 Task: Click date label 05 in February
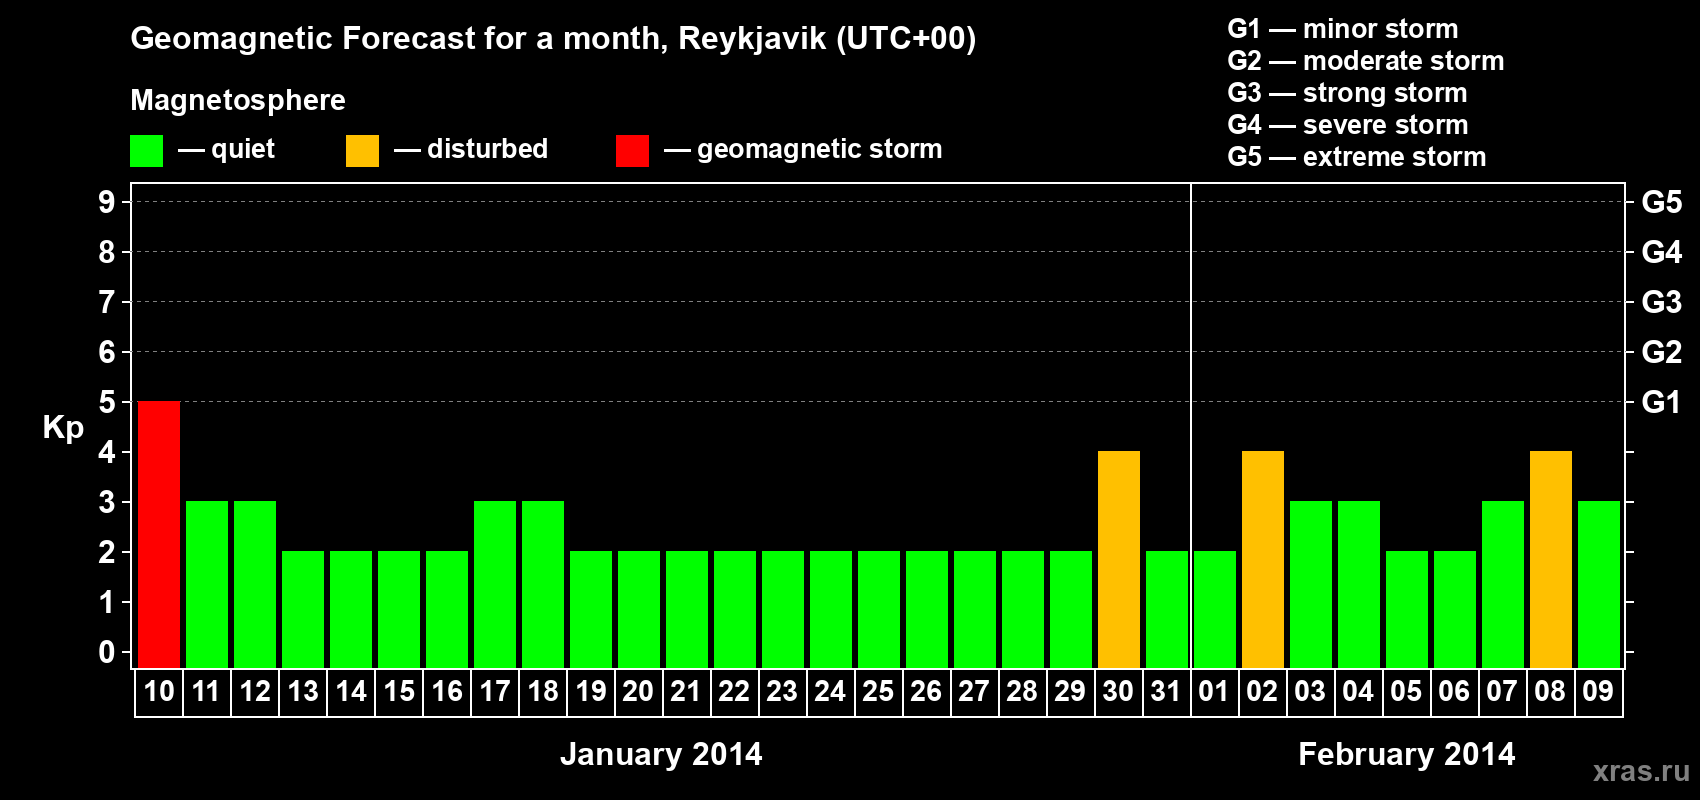coord(1406,691)
